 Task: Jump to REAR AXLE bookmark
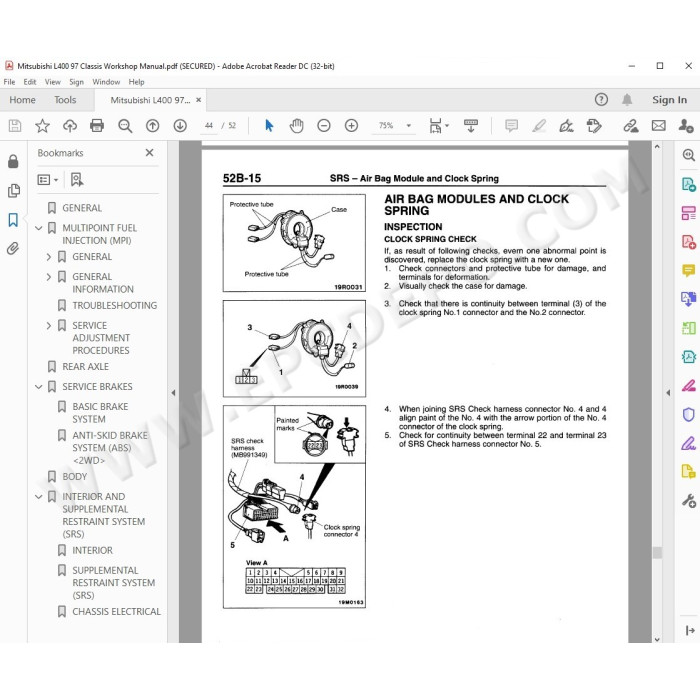pos(85,367)
